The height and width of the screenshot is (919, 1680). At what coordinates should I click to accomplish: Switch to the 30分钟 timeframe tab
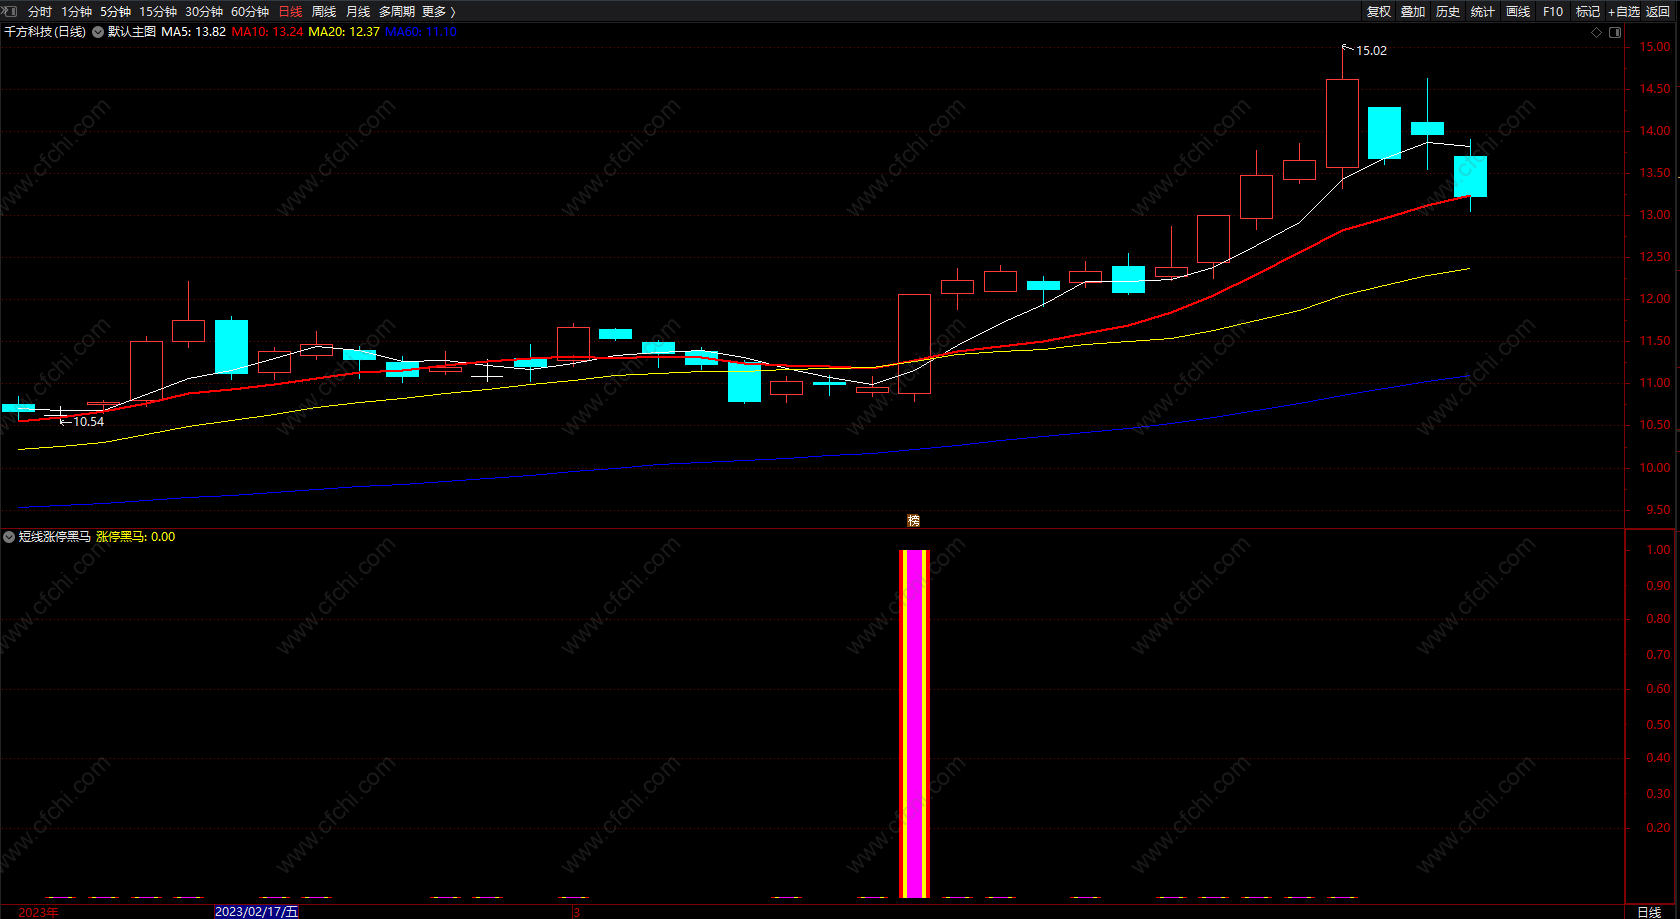pos(204,11)
